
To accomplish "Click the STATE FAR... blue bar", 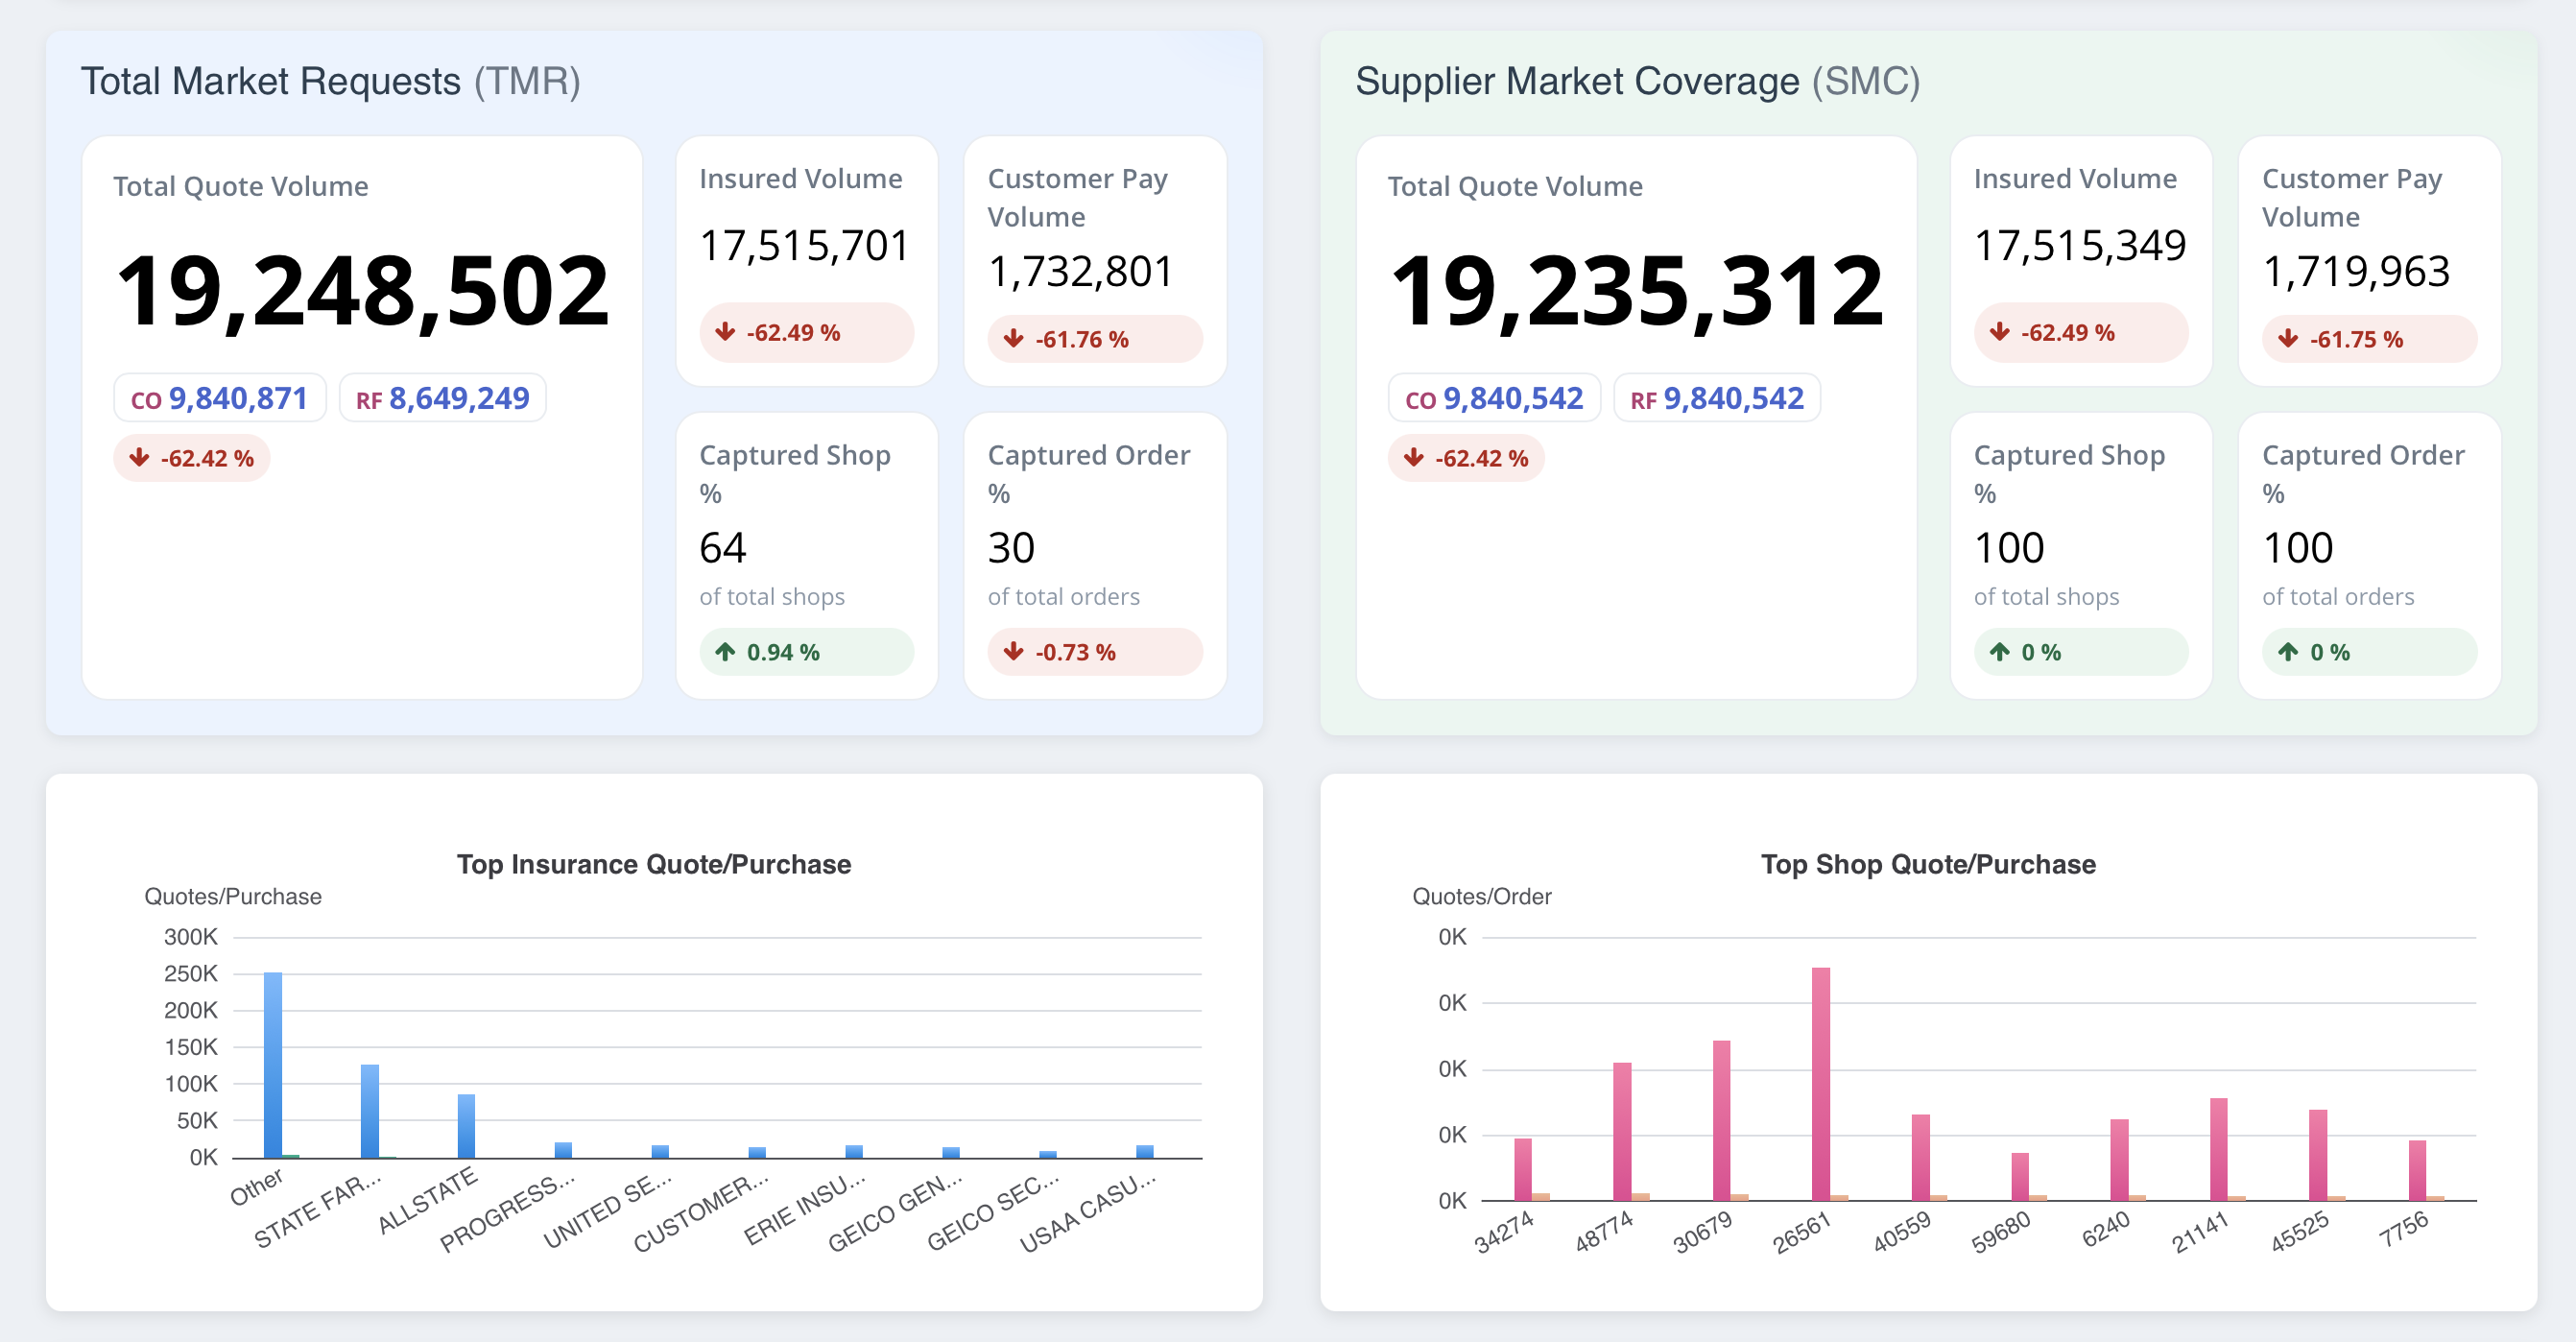I will 369,1110.
